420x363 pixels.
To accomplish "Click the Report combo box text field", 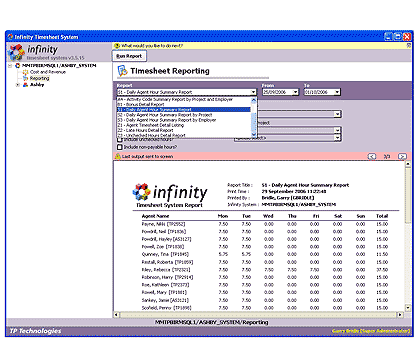I will 184,92.
